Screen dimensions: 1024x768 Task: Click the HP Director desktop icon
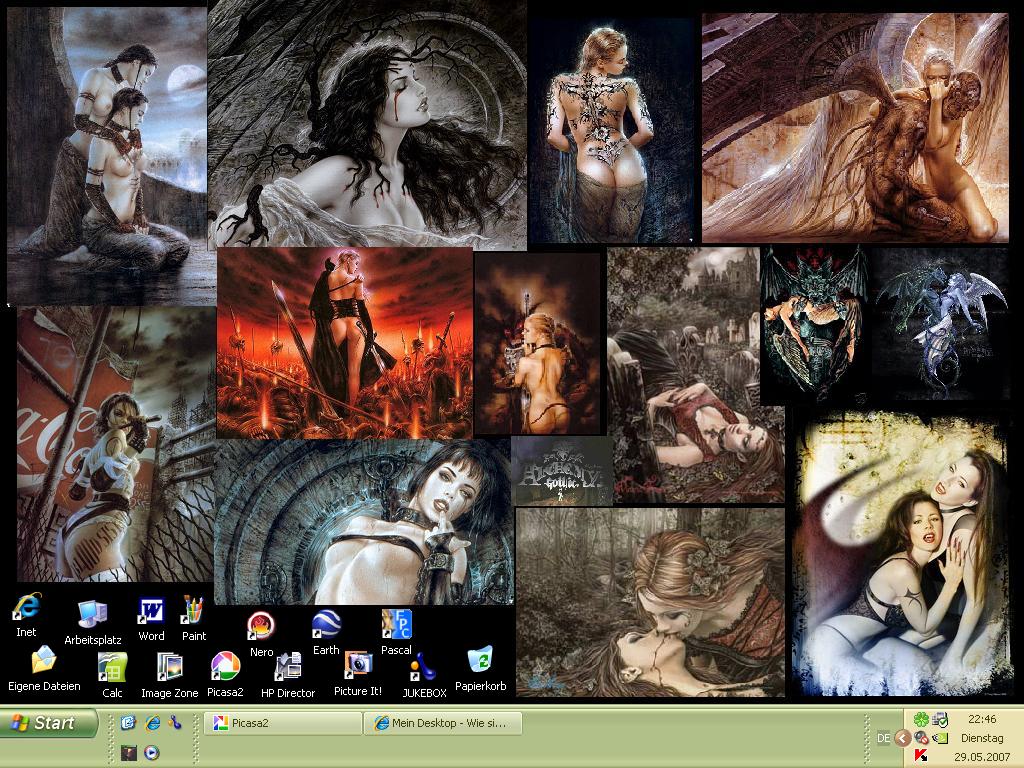coord(288,667)
